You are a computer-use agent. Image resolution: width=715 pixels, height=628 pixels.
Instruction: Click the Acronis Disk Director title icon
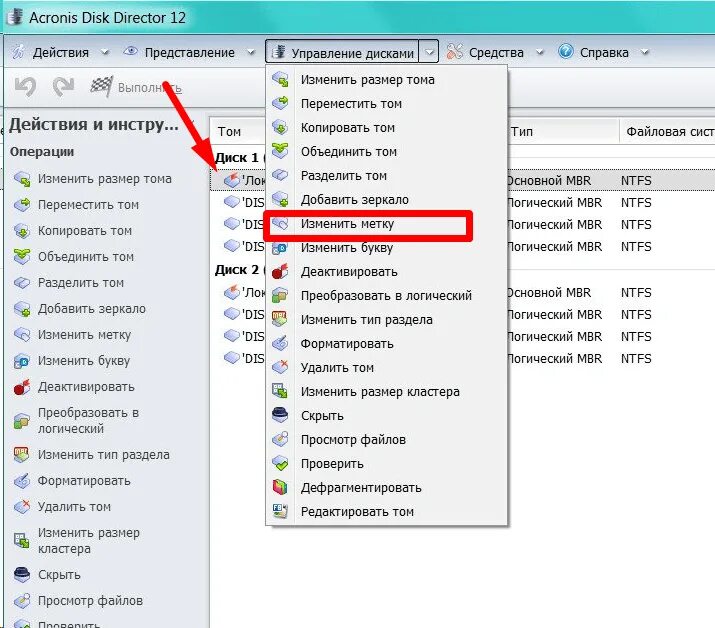[x=16, y=16]
